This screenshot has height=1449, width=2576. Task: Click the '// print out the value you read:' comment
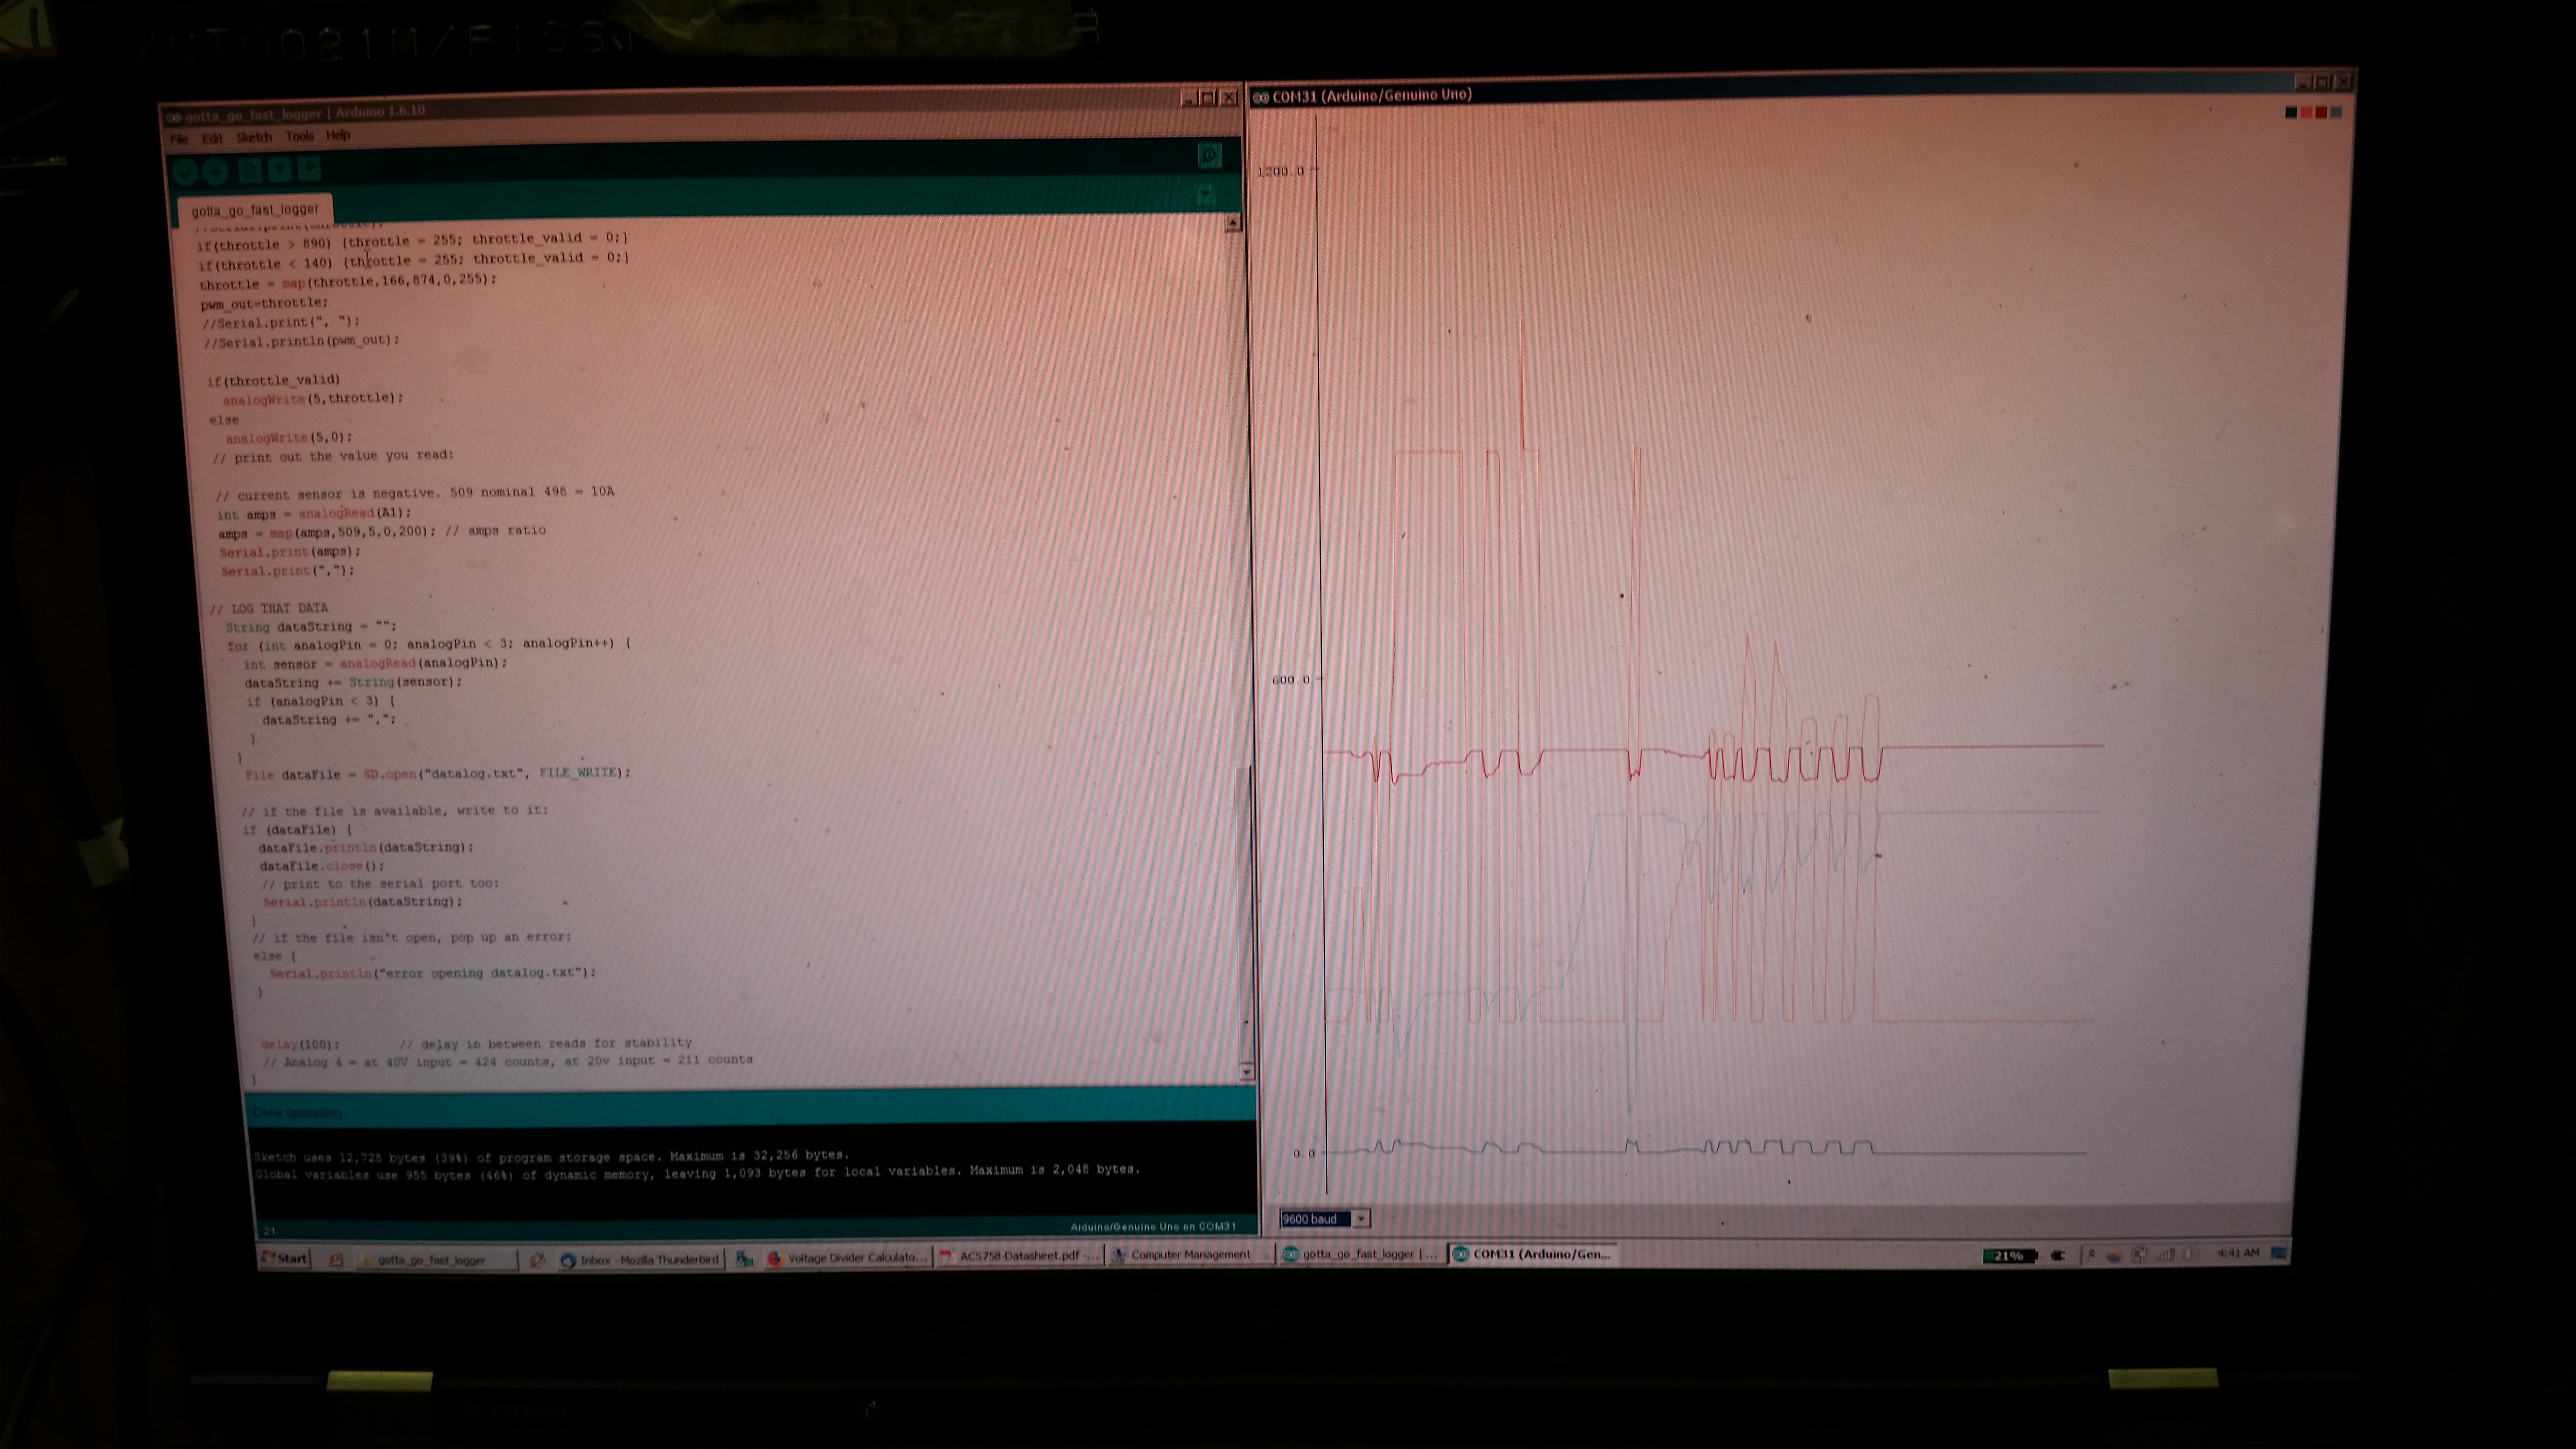(x=333, y=457)
